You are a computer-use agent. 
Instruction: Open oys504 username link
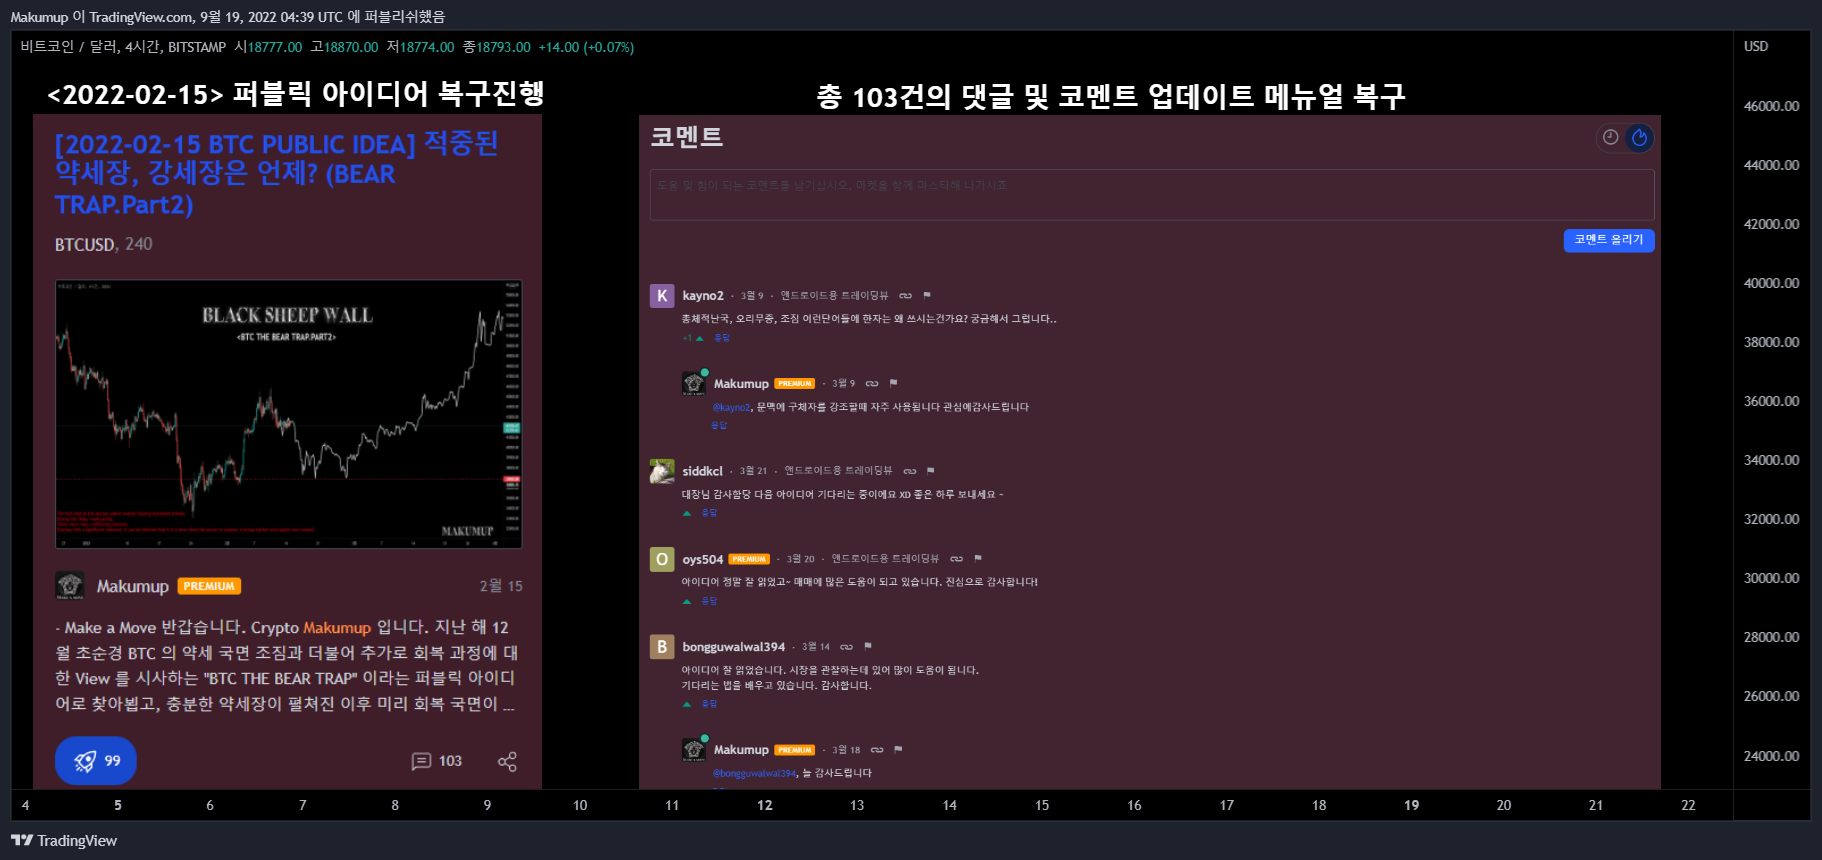click(703, 559)
